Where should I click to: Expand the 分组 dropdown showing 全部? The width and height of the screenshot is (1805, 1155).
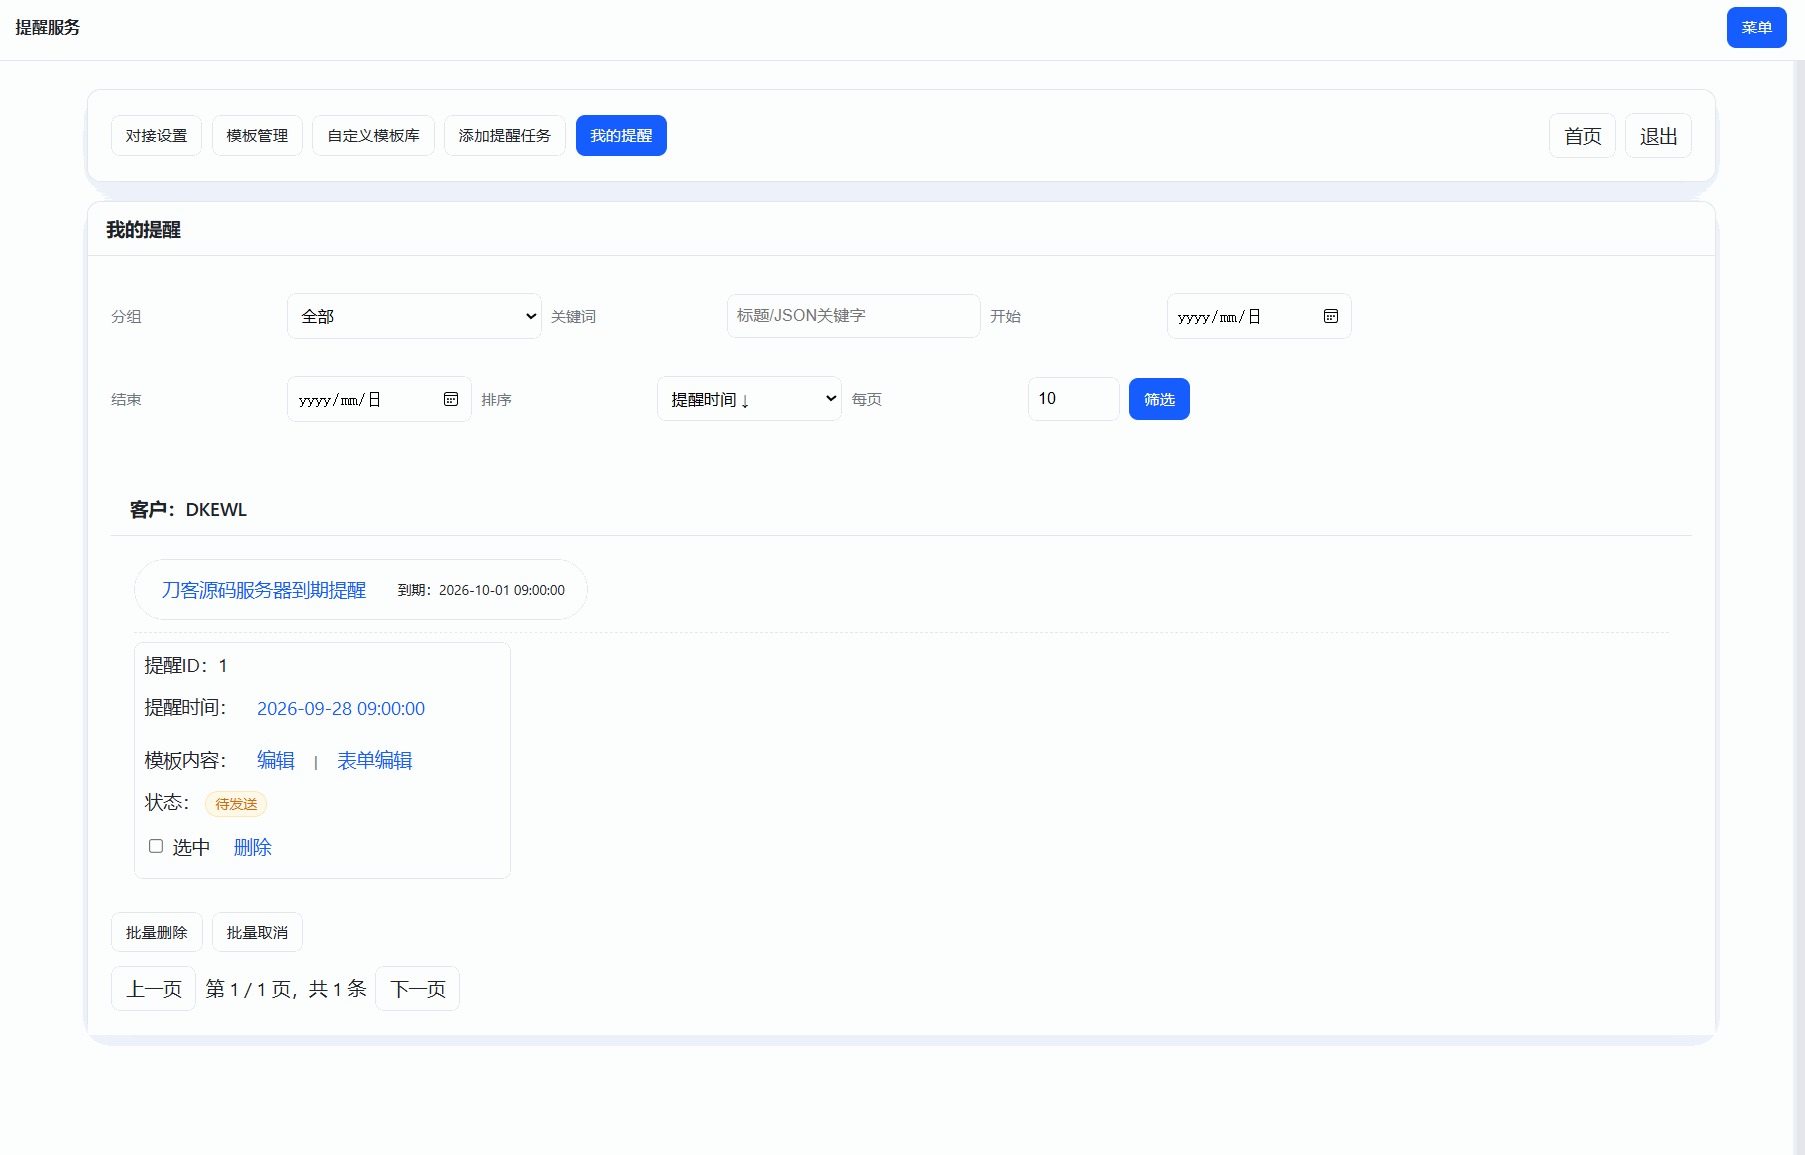414,316
